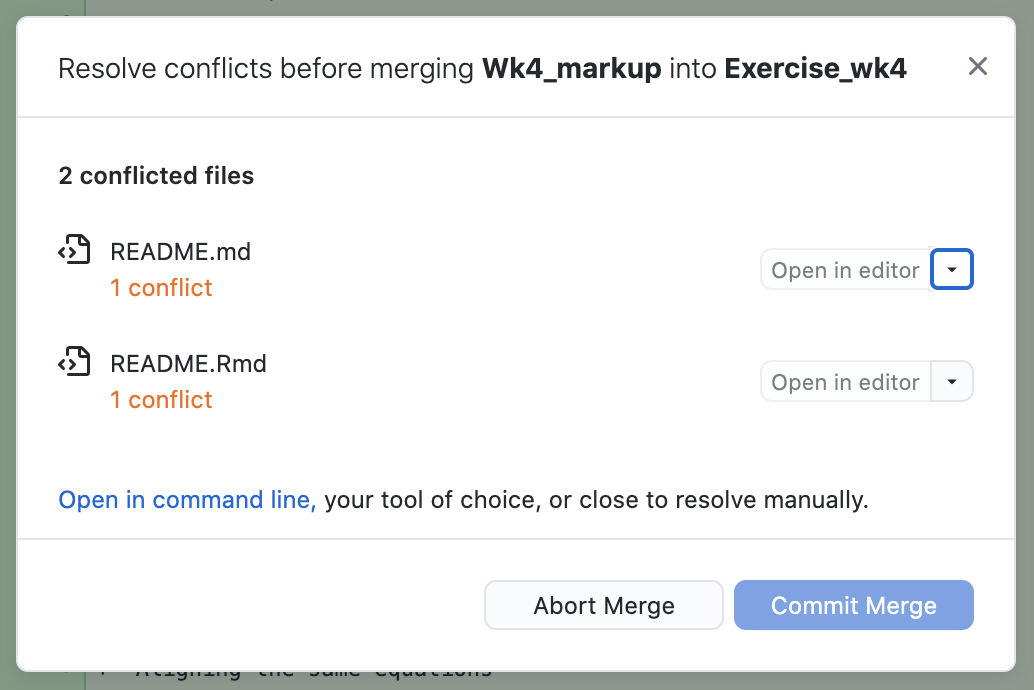Close the resolve conflicts dialog
Screen dimensions: 1034x690
977,67
